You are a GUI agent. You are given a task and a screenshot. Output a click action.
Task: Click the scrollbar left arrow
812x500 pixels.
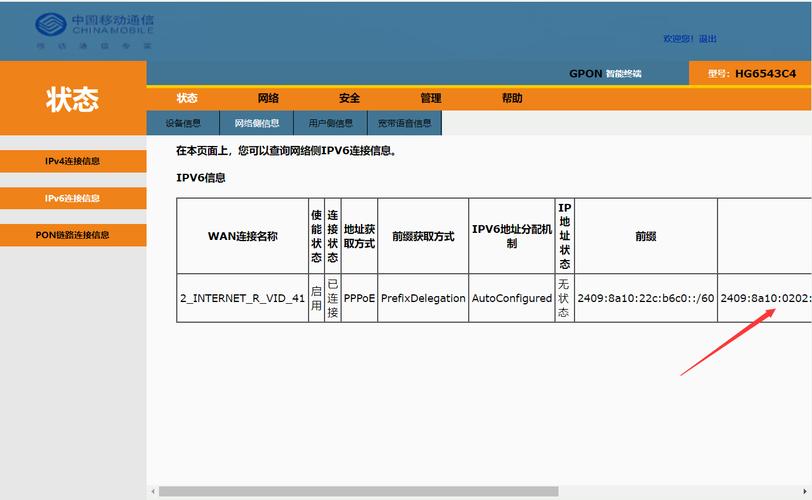[x=153, y=491]
